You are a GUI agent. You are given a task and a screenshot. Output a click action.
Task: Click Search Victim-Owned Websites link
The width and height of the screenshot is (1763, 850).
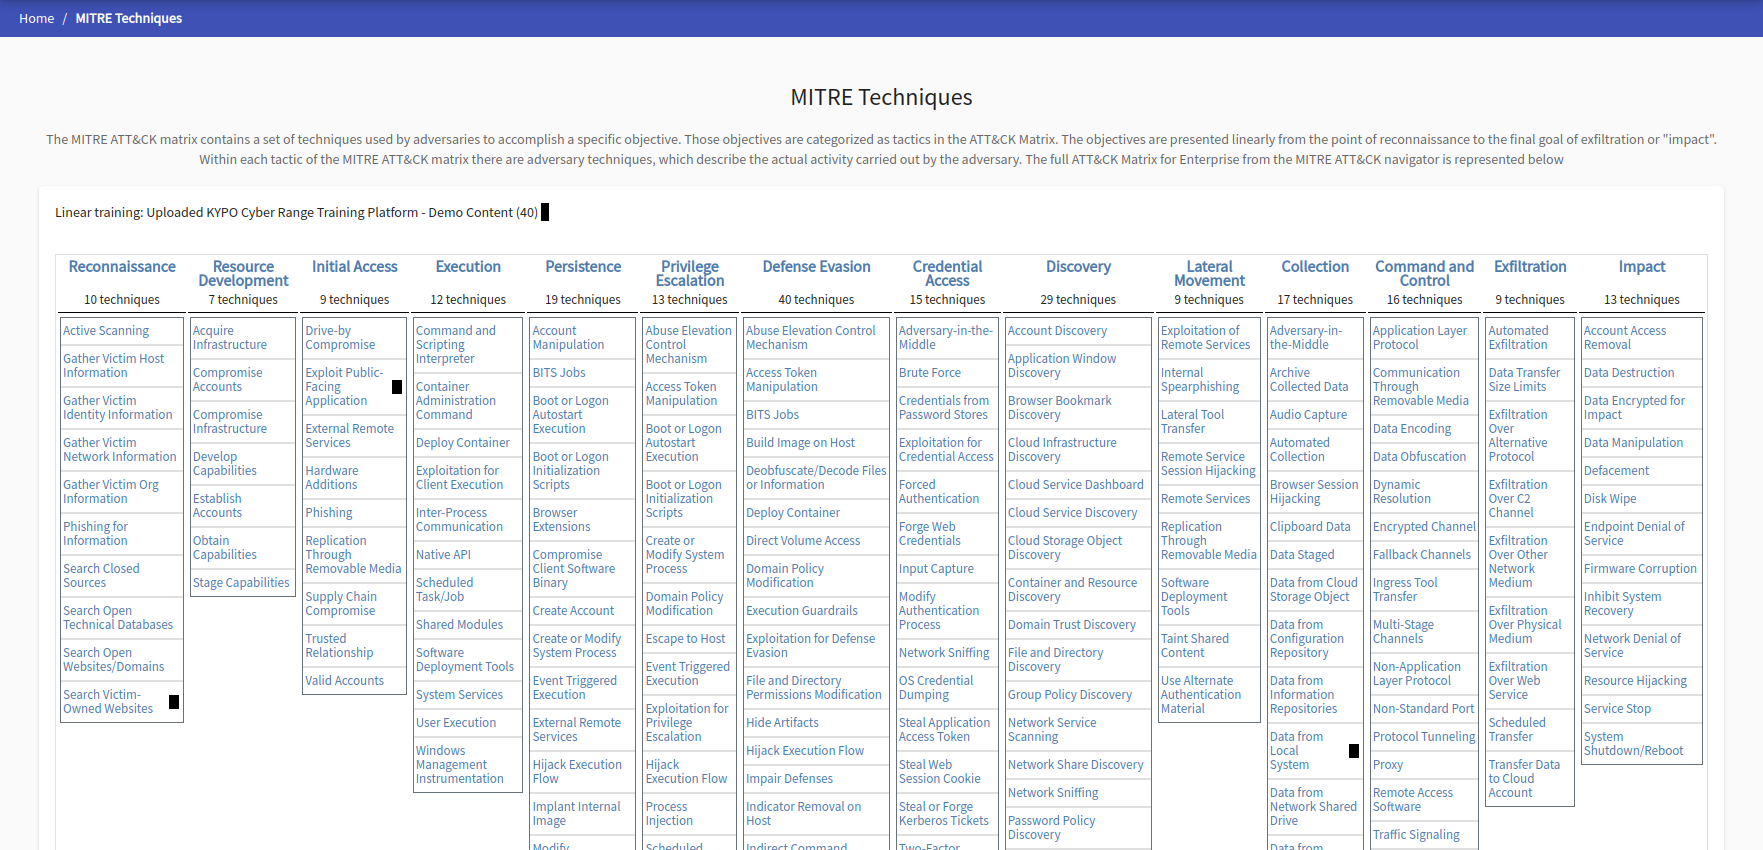pos(108,702)
